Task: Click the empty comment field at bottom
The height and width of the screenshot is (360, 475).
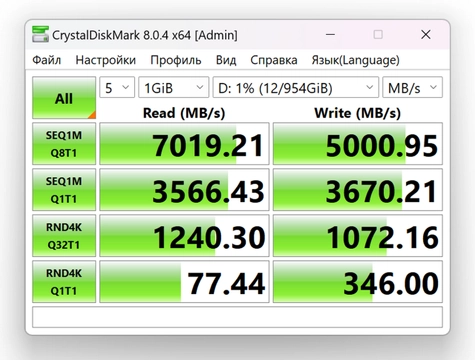Action: [x=237, y=317]
